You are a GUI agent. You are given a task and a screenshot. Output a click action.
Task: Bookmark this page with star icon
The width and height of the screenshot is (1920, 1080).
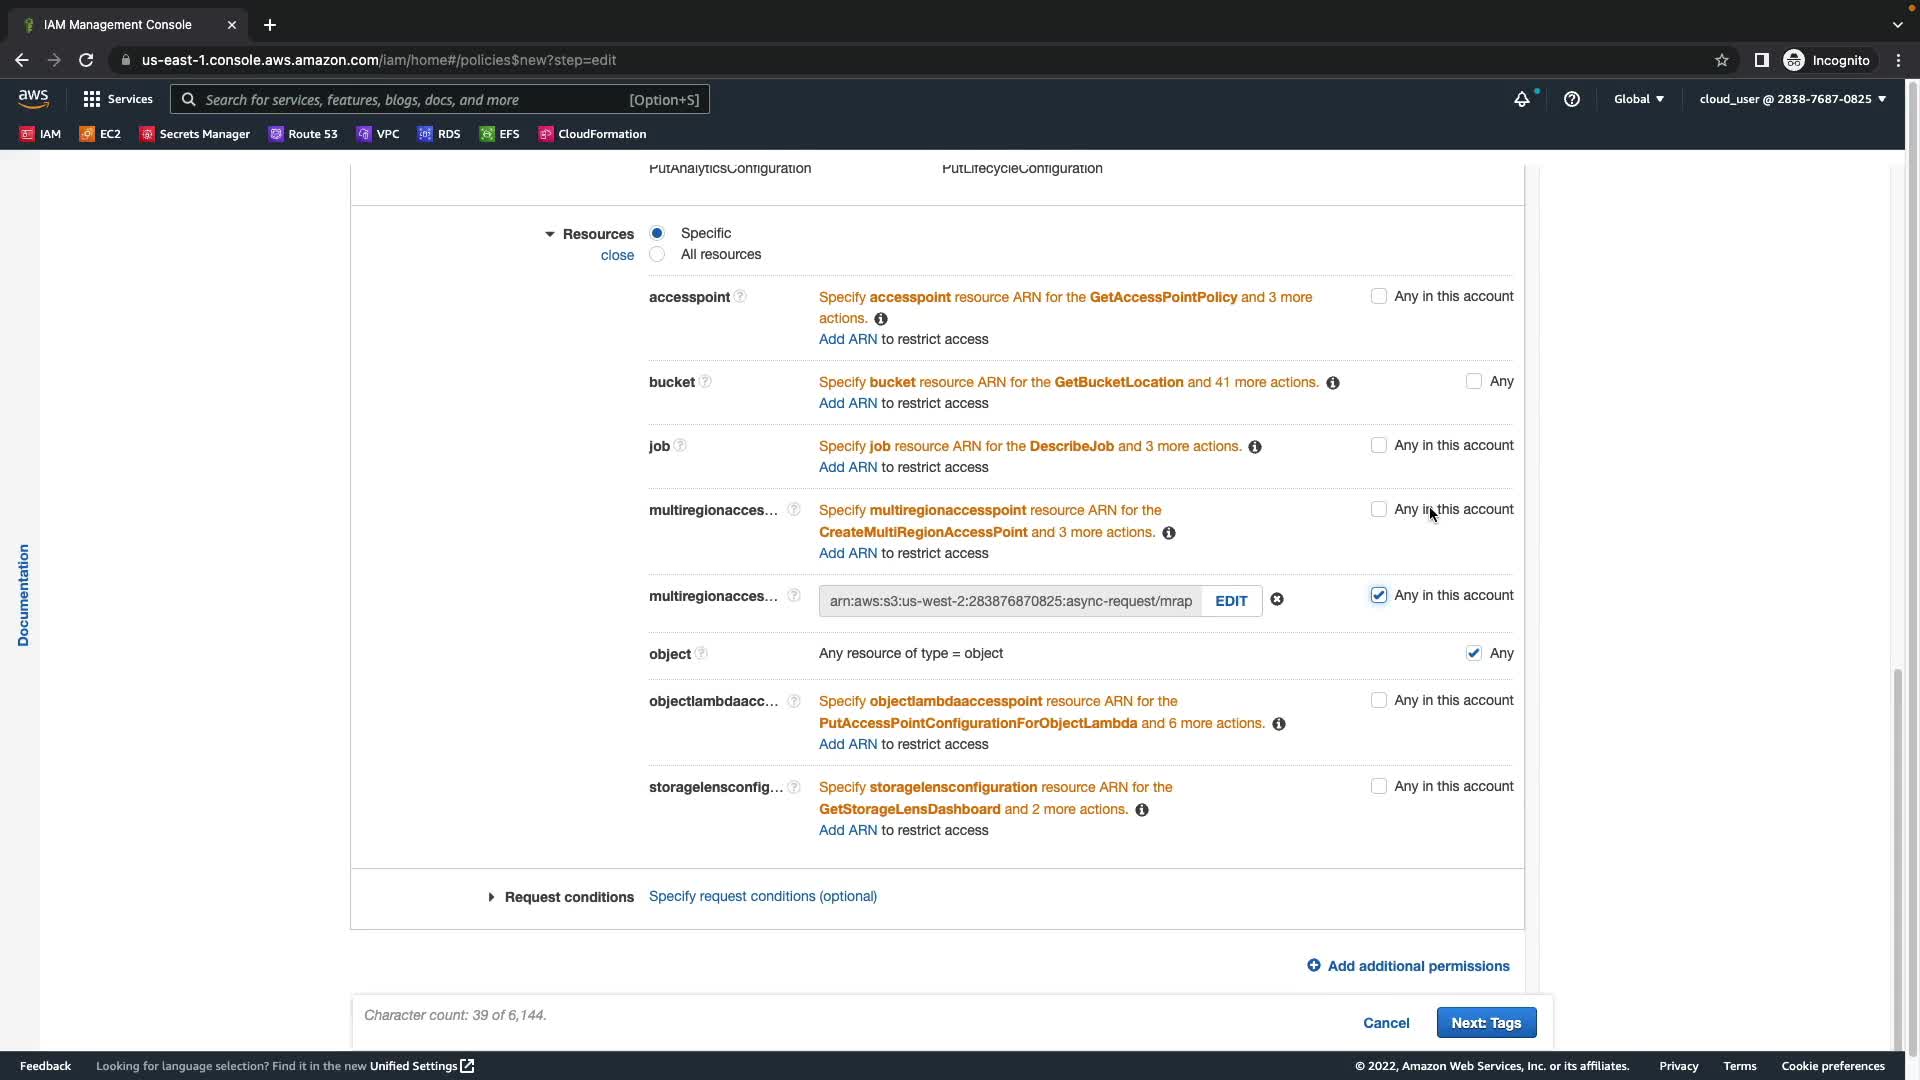click(x=1721, y=60)
